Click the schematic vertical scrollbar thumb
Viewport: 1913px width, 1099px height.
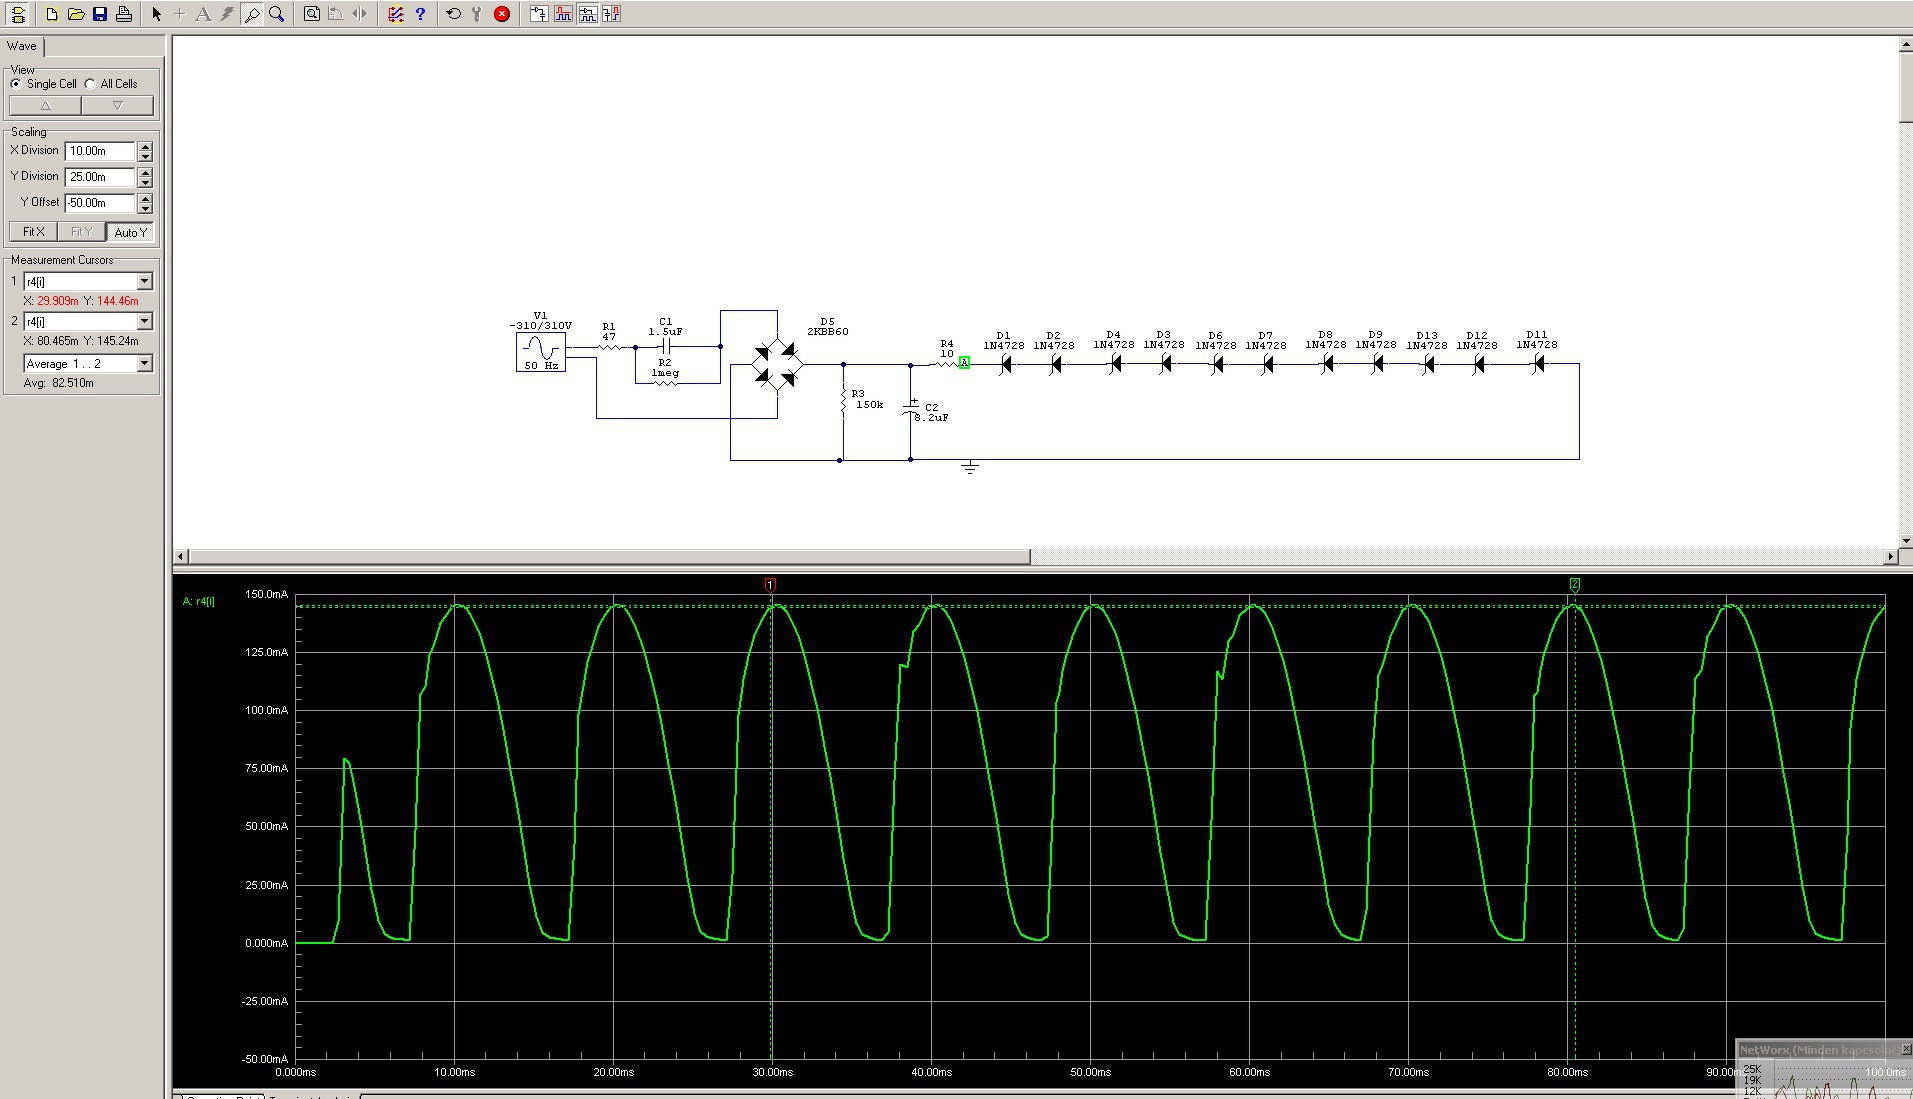point(1906,85)
